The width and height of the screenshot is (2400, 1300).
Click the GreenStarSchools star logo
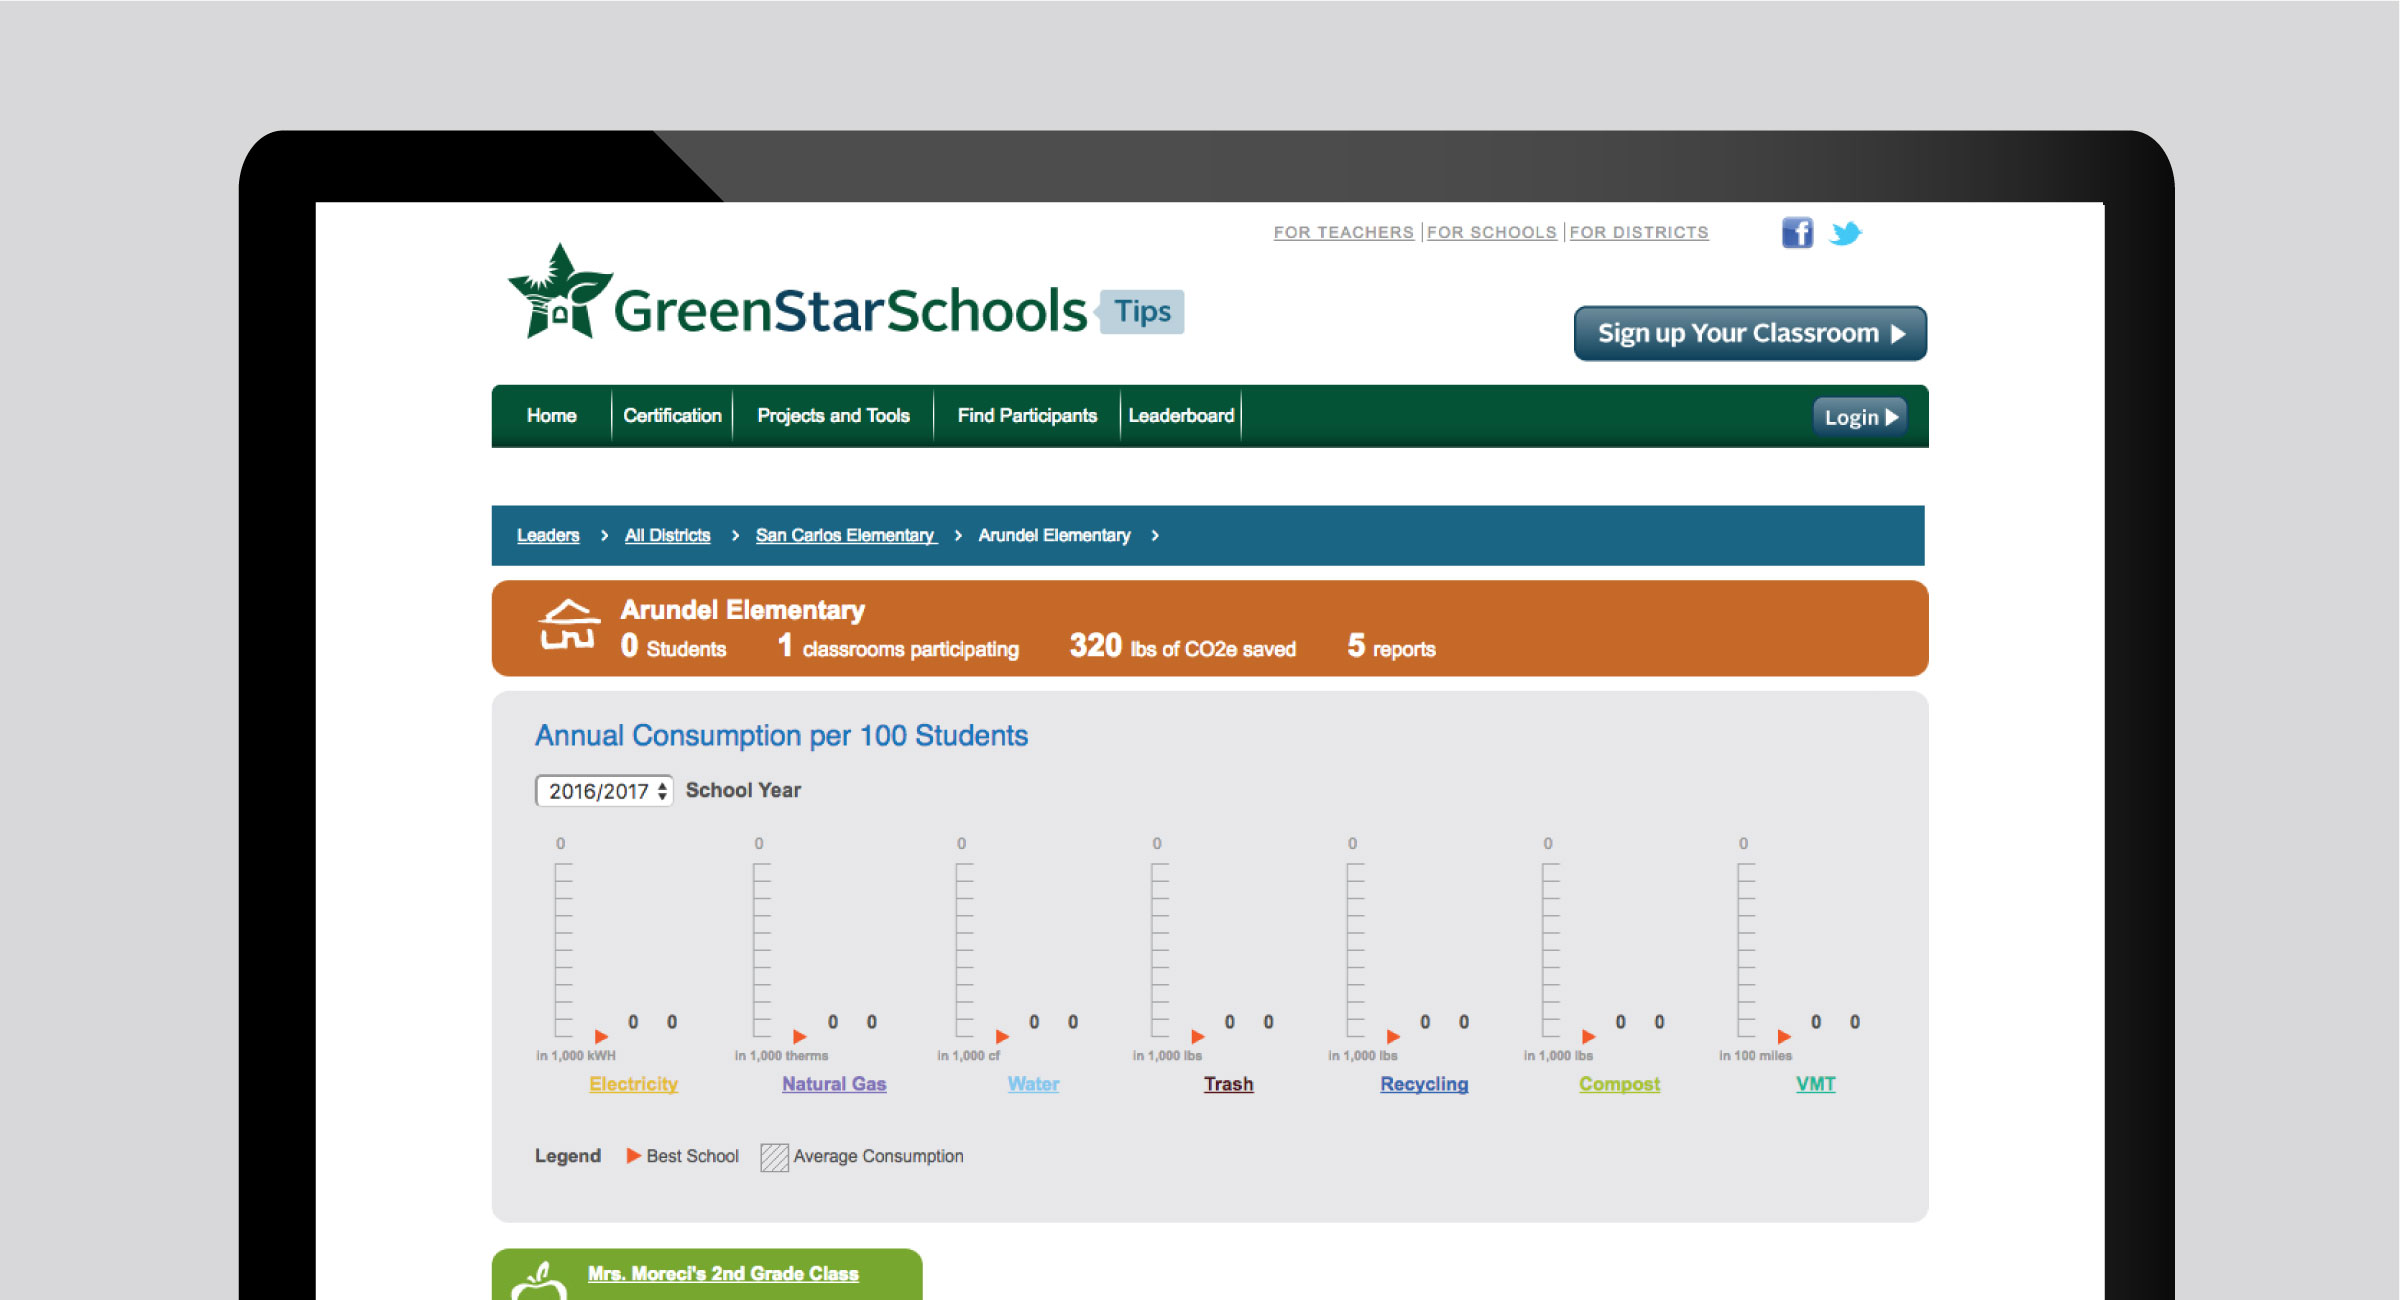(x=559, y=291)
